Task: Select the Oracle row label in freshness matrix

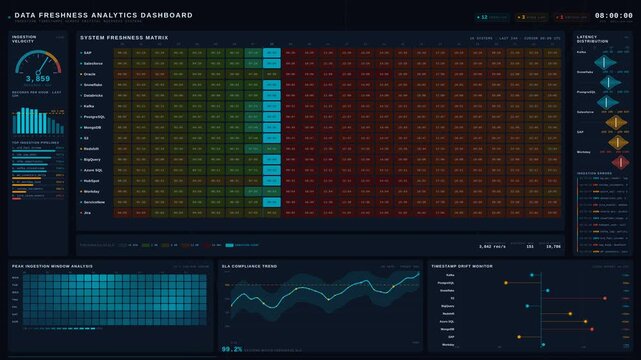Action: pos(90,74)
